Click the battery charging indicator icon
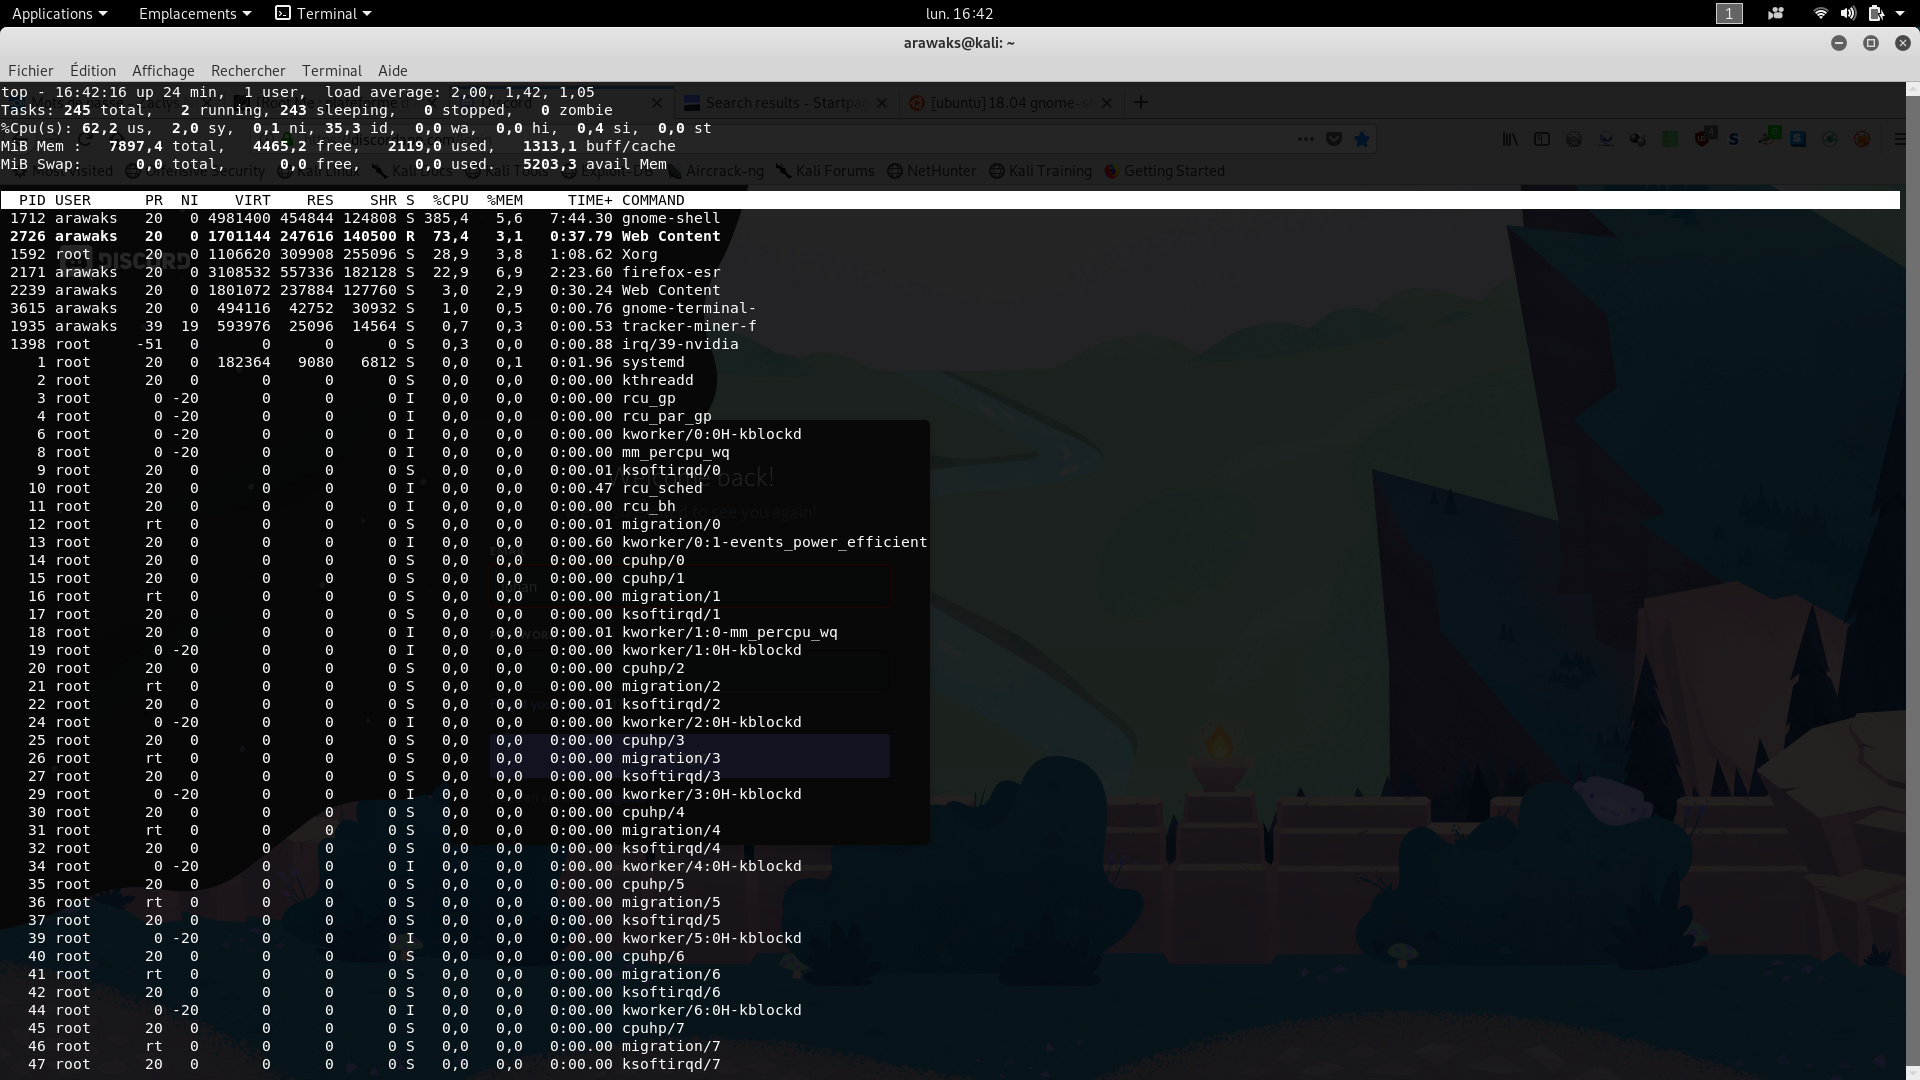1920x1080 pixels. click(x=1875, y=13)
